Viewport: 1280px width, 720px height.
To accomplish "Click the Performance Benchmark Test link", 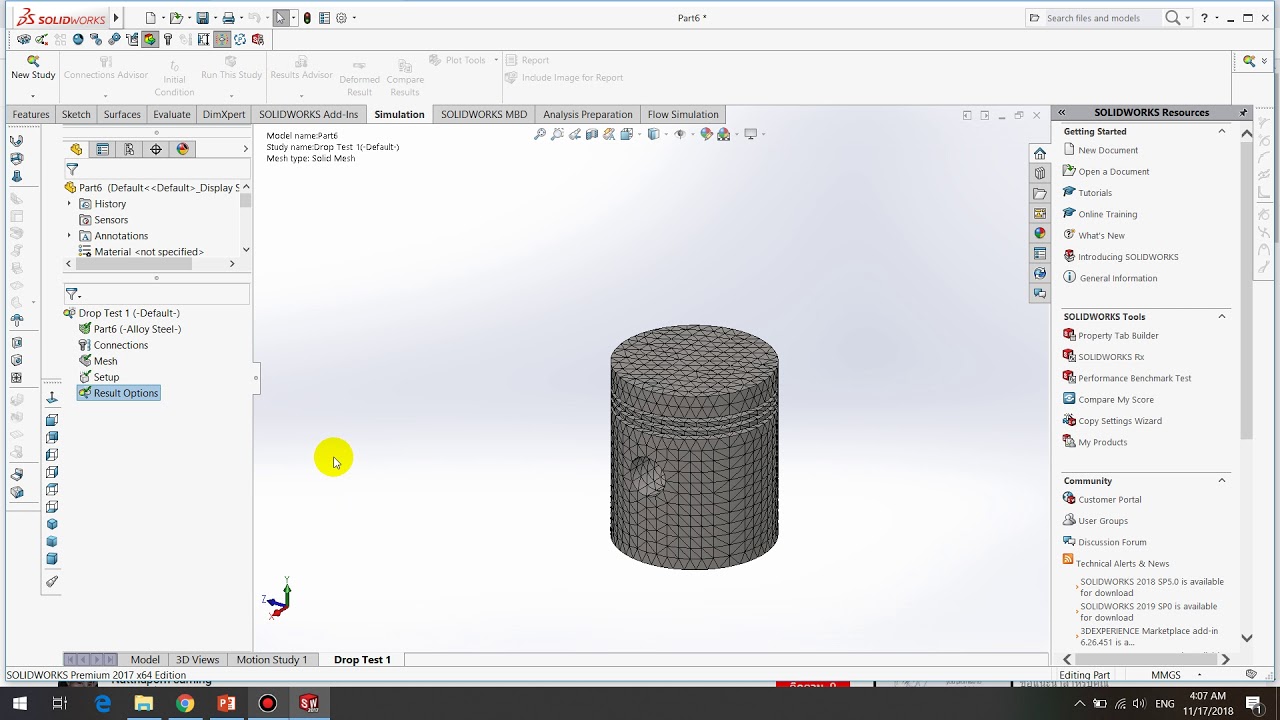I will tap(1134, 378).
